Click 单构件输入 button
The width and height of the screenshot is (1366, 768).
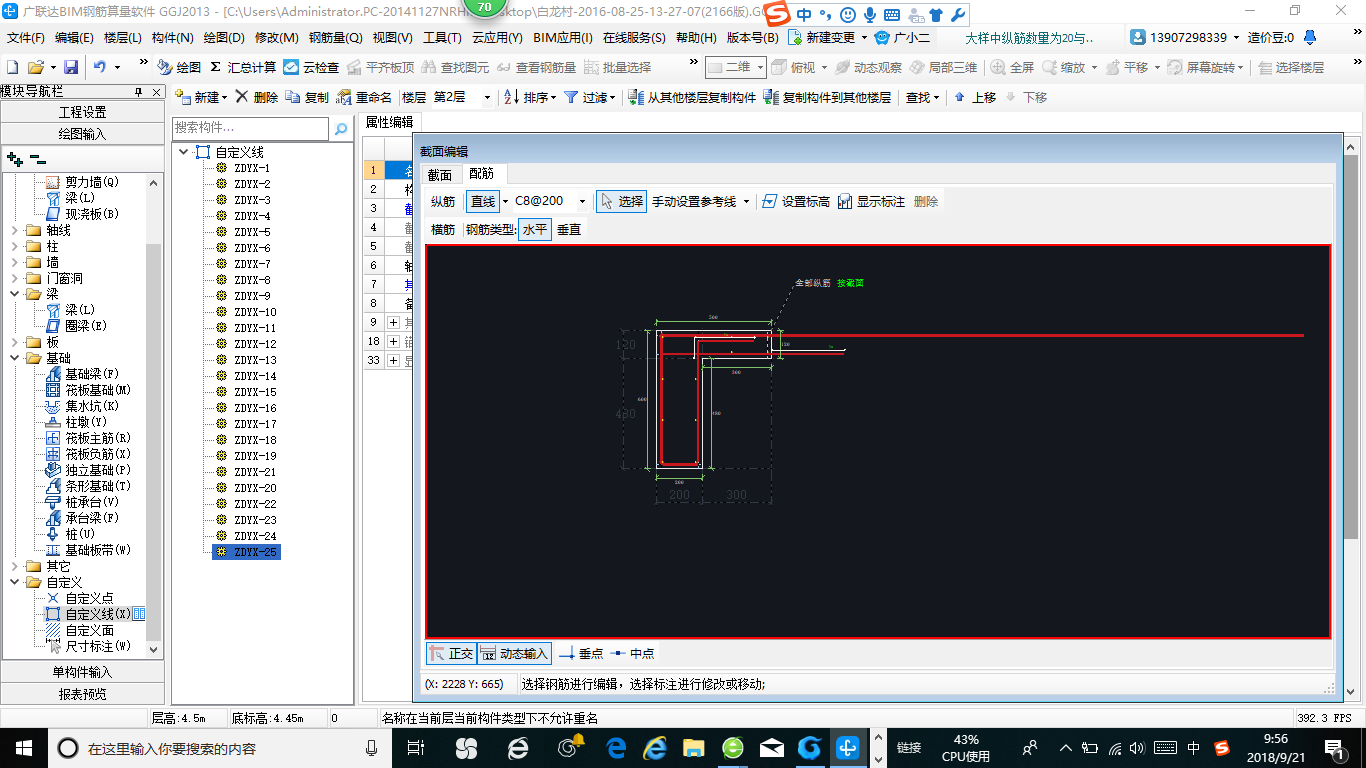(82, 672)
